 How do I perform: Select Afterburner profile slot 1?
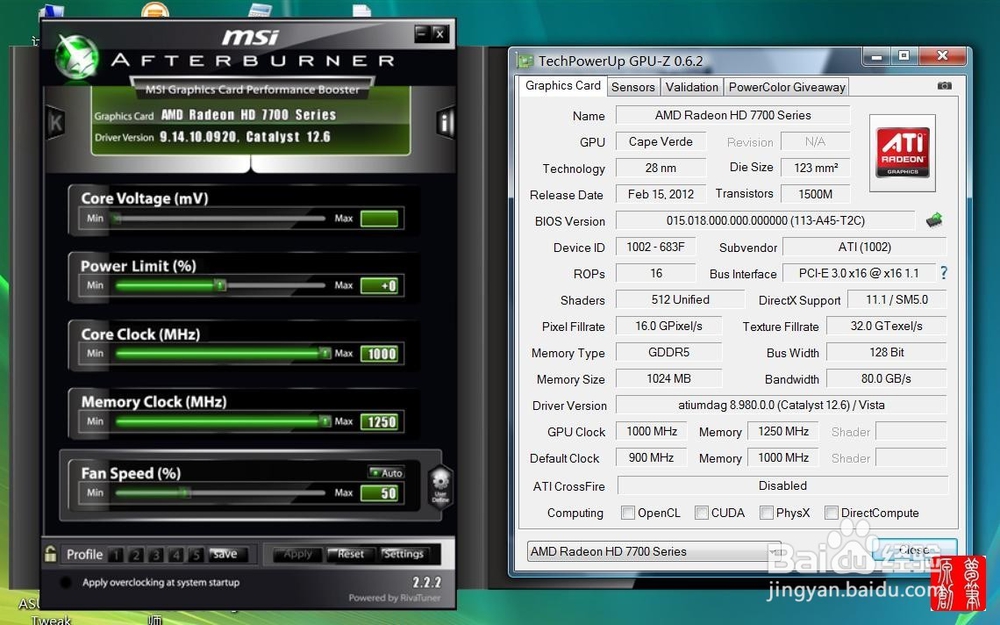[x=115, y=555]
